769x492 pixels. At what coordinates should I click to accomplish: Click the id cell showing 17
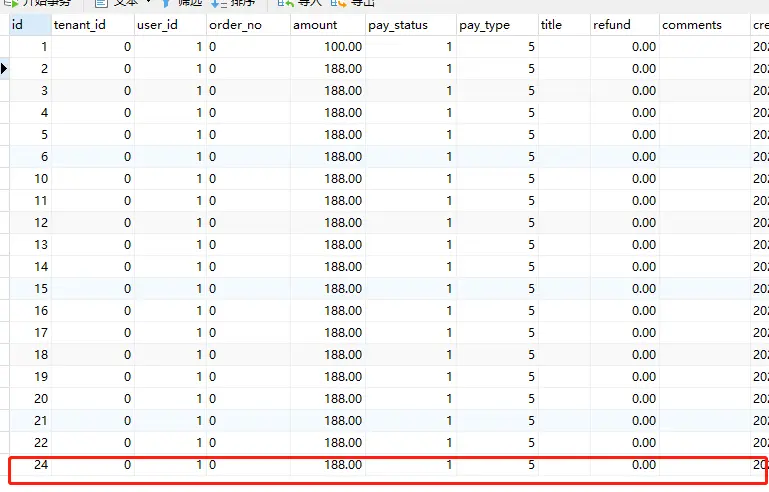pos(30,333)
